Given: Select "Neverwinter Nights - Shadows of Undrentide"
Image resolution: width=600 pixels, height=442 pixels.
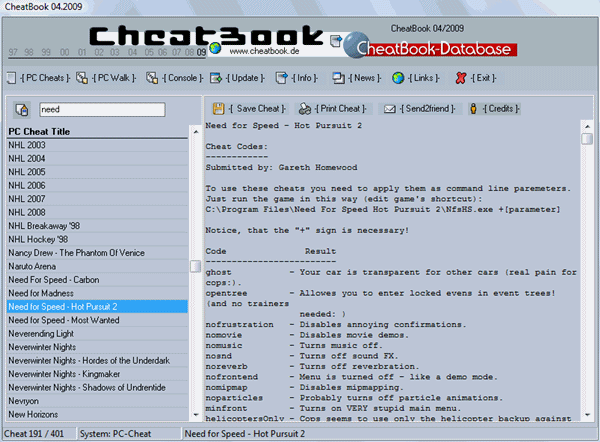Looking at the screenshot, I should click(x=98, y=388).
